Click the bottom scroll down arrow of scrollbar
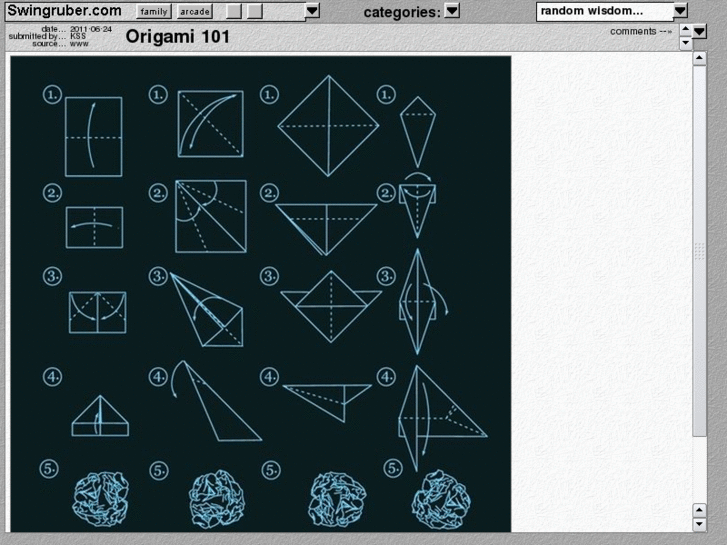The width and height of the screenshot is (727, 545). click(x=699, y=525)
